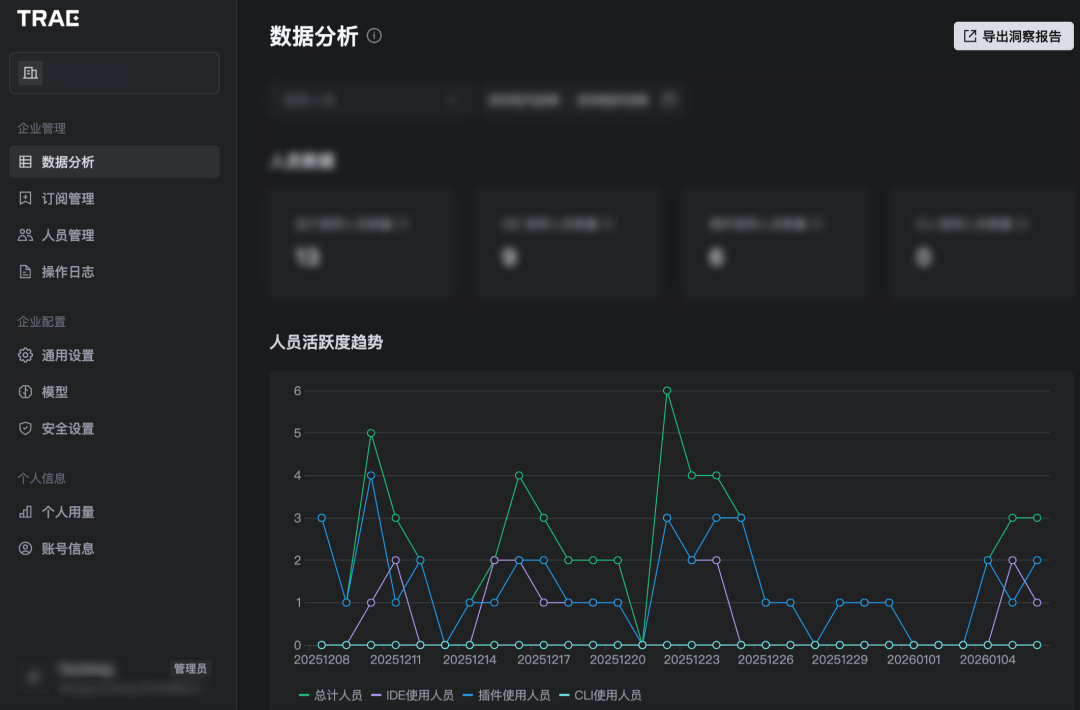This screenshot has height=710, width=1080.
Task: Click the 管理员 badge at sidebar bottom
Action: coord(190,669)
